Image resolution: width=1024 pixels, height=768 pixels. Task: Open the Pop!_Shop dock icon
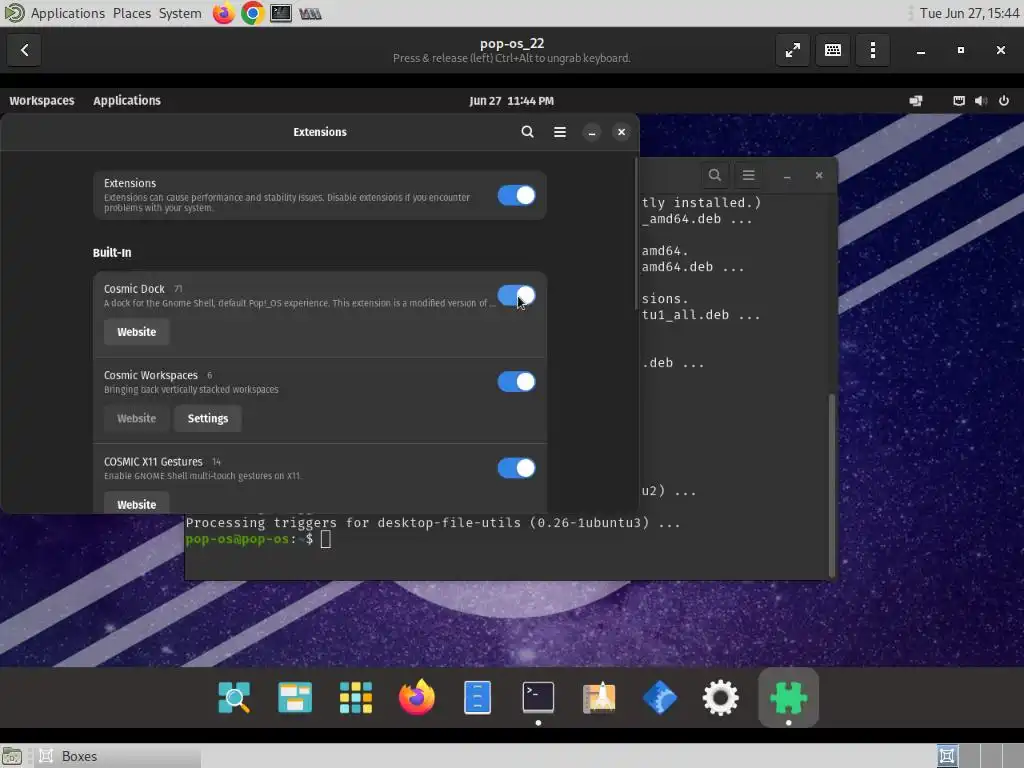[599, 697]
